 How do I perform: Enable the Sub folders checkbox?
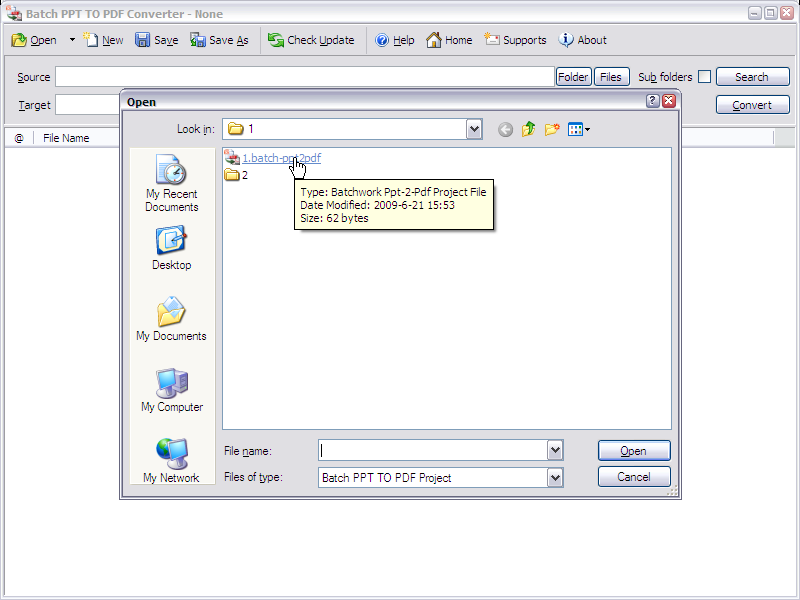click(704, 77)
